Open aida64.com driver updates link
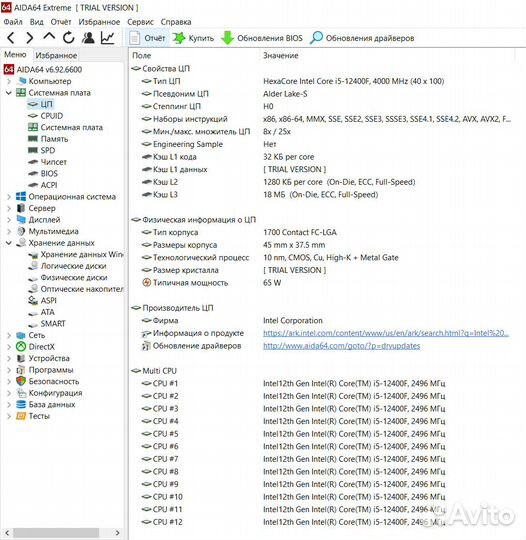526x540 pixels. [x=342, y=346]
